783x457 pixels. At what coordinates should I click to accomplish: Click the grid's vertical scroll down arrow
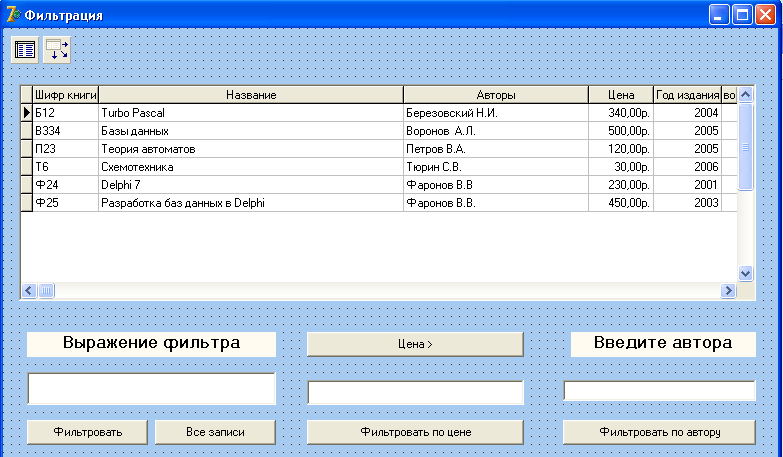tap(745, 273)
